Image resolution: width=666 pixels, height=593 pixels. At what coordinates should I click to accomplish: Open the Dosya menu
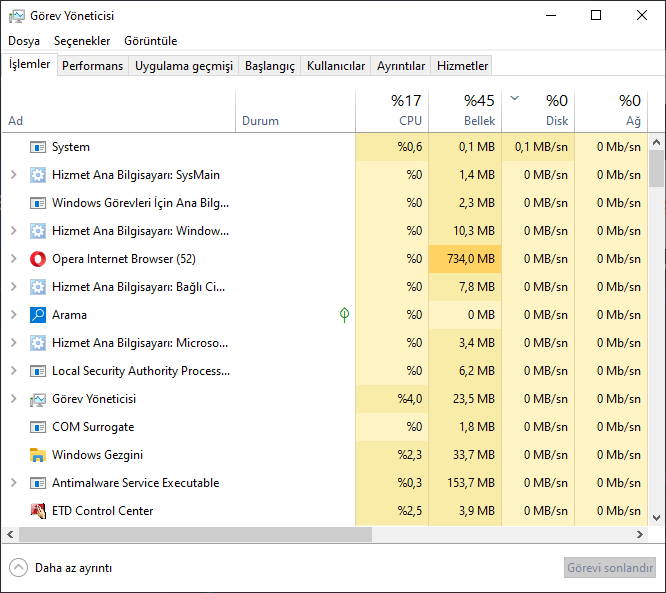click(24, 41)
